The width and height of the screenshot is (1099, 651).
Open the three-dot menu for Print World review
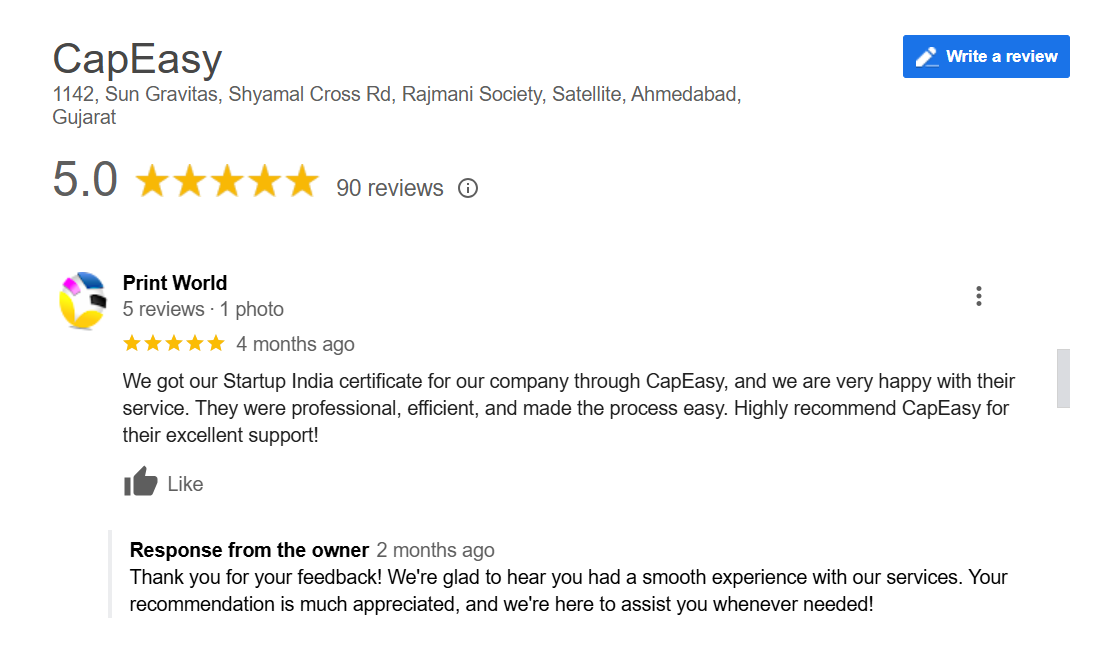click(x=978, y=296)
